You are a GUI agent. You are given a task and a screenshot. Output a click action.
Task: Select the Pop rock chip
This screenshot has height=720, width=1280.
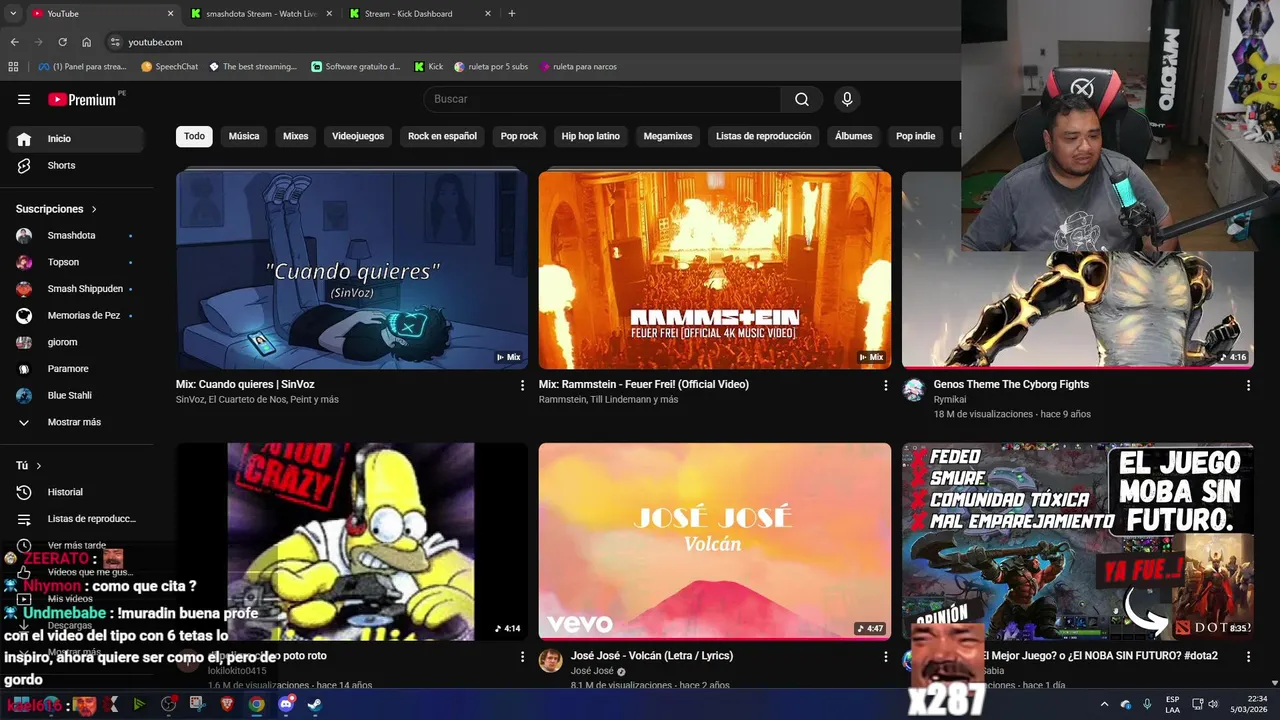[x=519, y=136]
